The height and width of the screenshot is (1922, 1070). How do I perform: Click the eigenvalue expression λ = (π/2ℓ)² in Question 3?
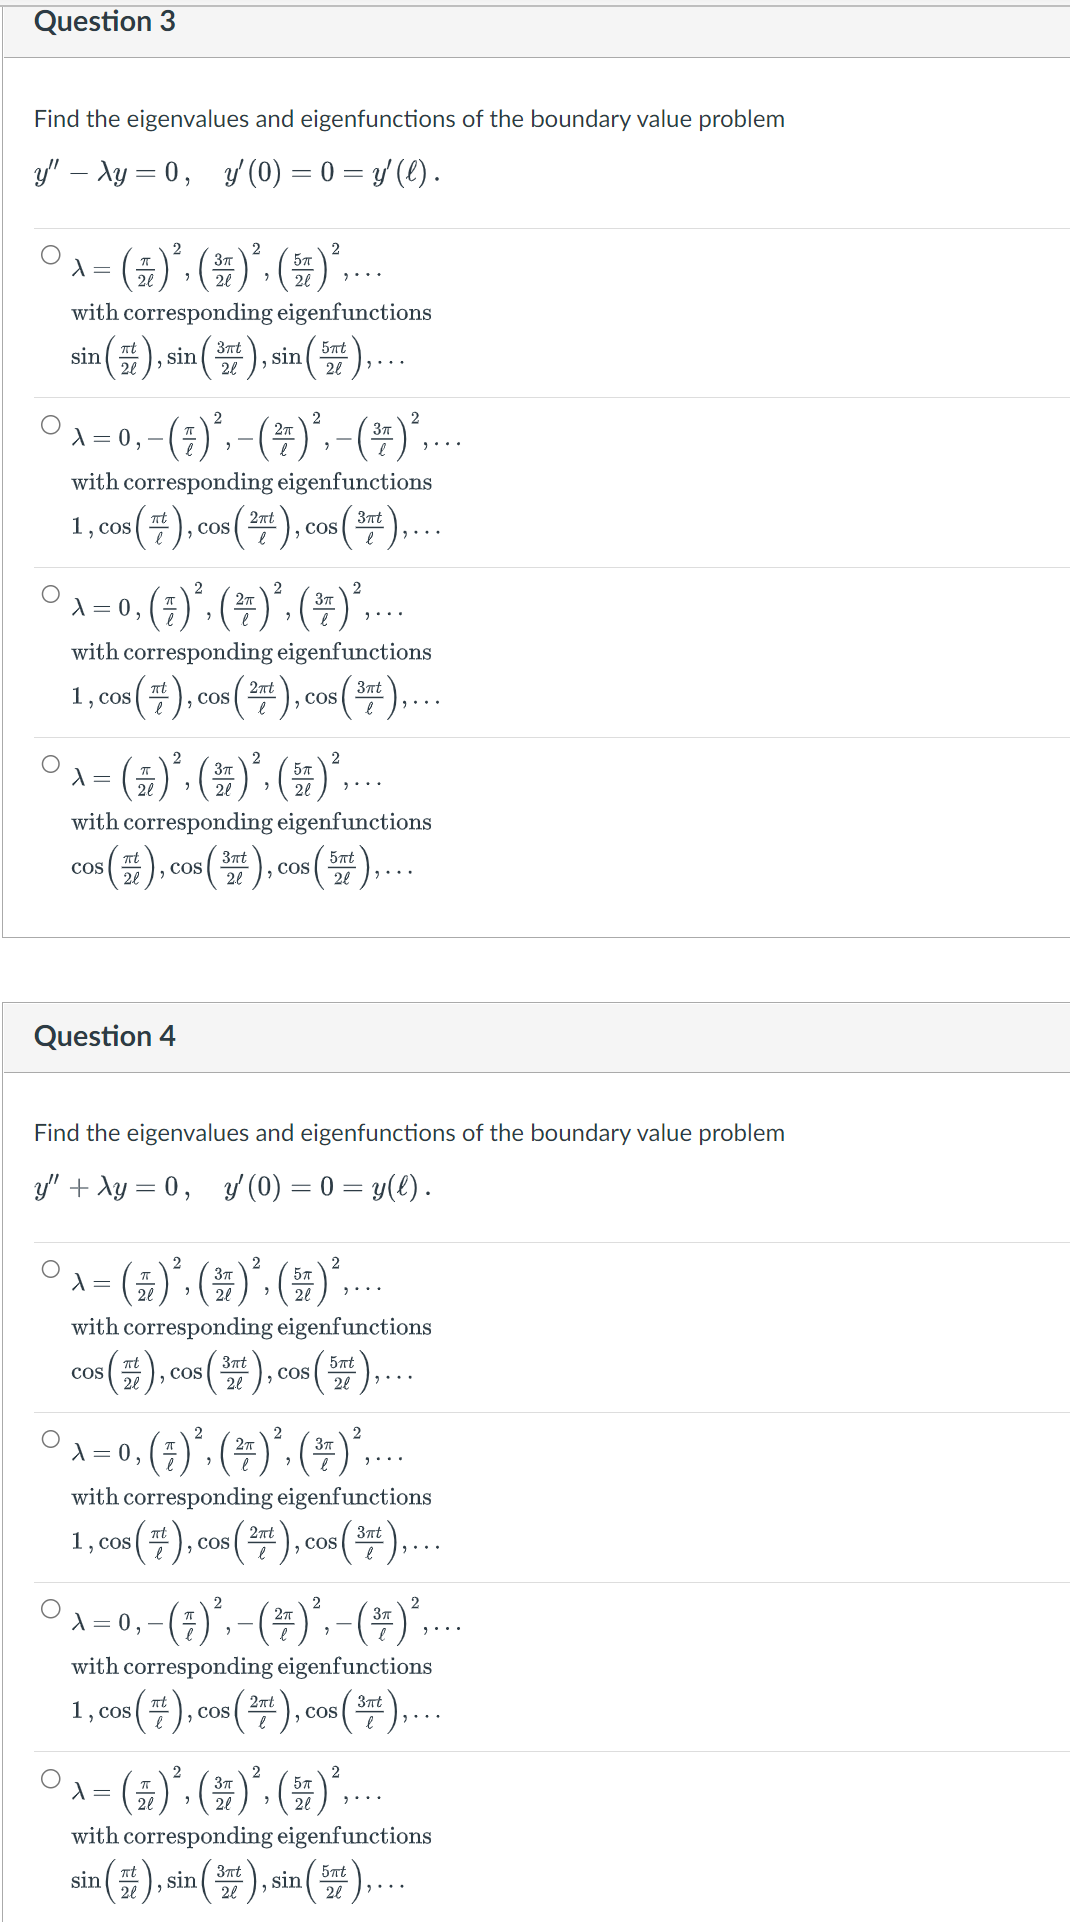pos(130,268)
